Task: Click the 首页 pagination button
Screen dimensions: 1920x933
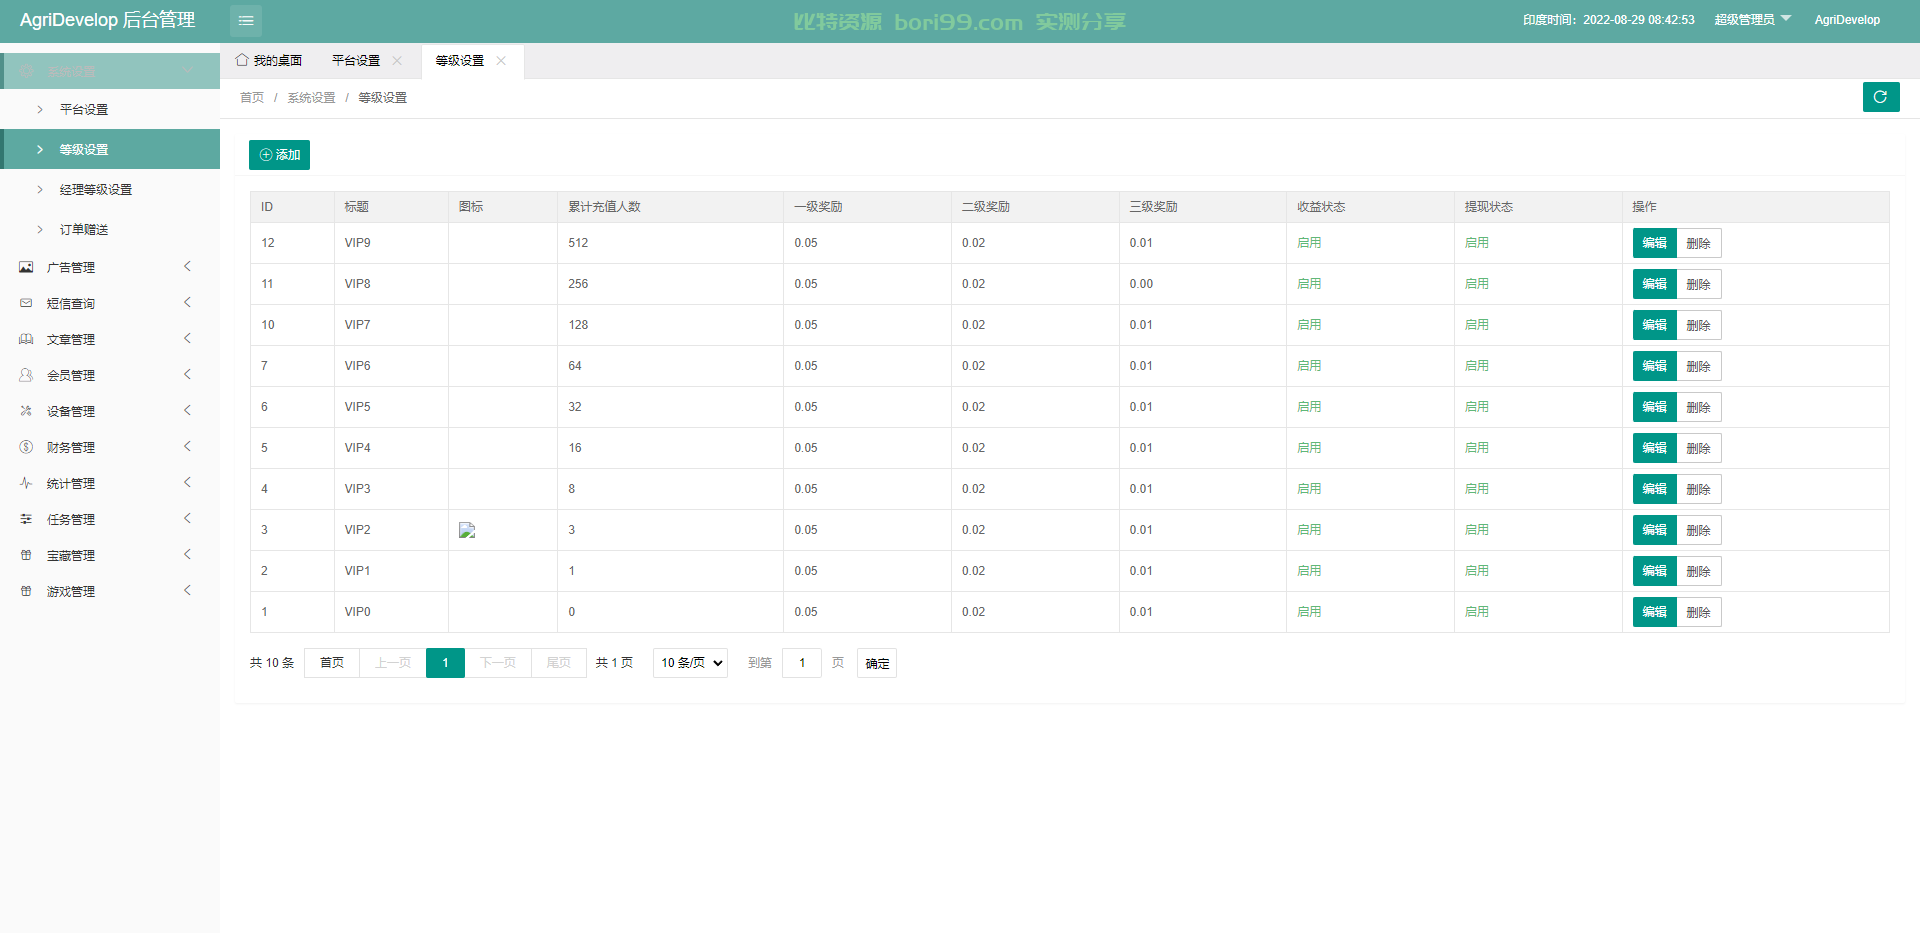Action: coord(332,663)
